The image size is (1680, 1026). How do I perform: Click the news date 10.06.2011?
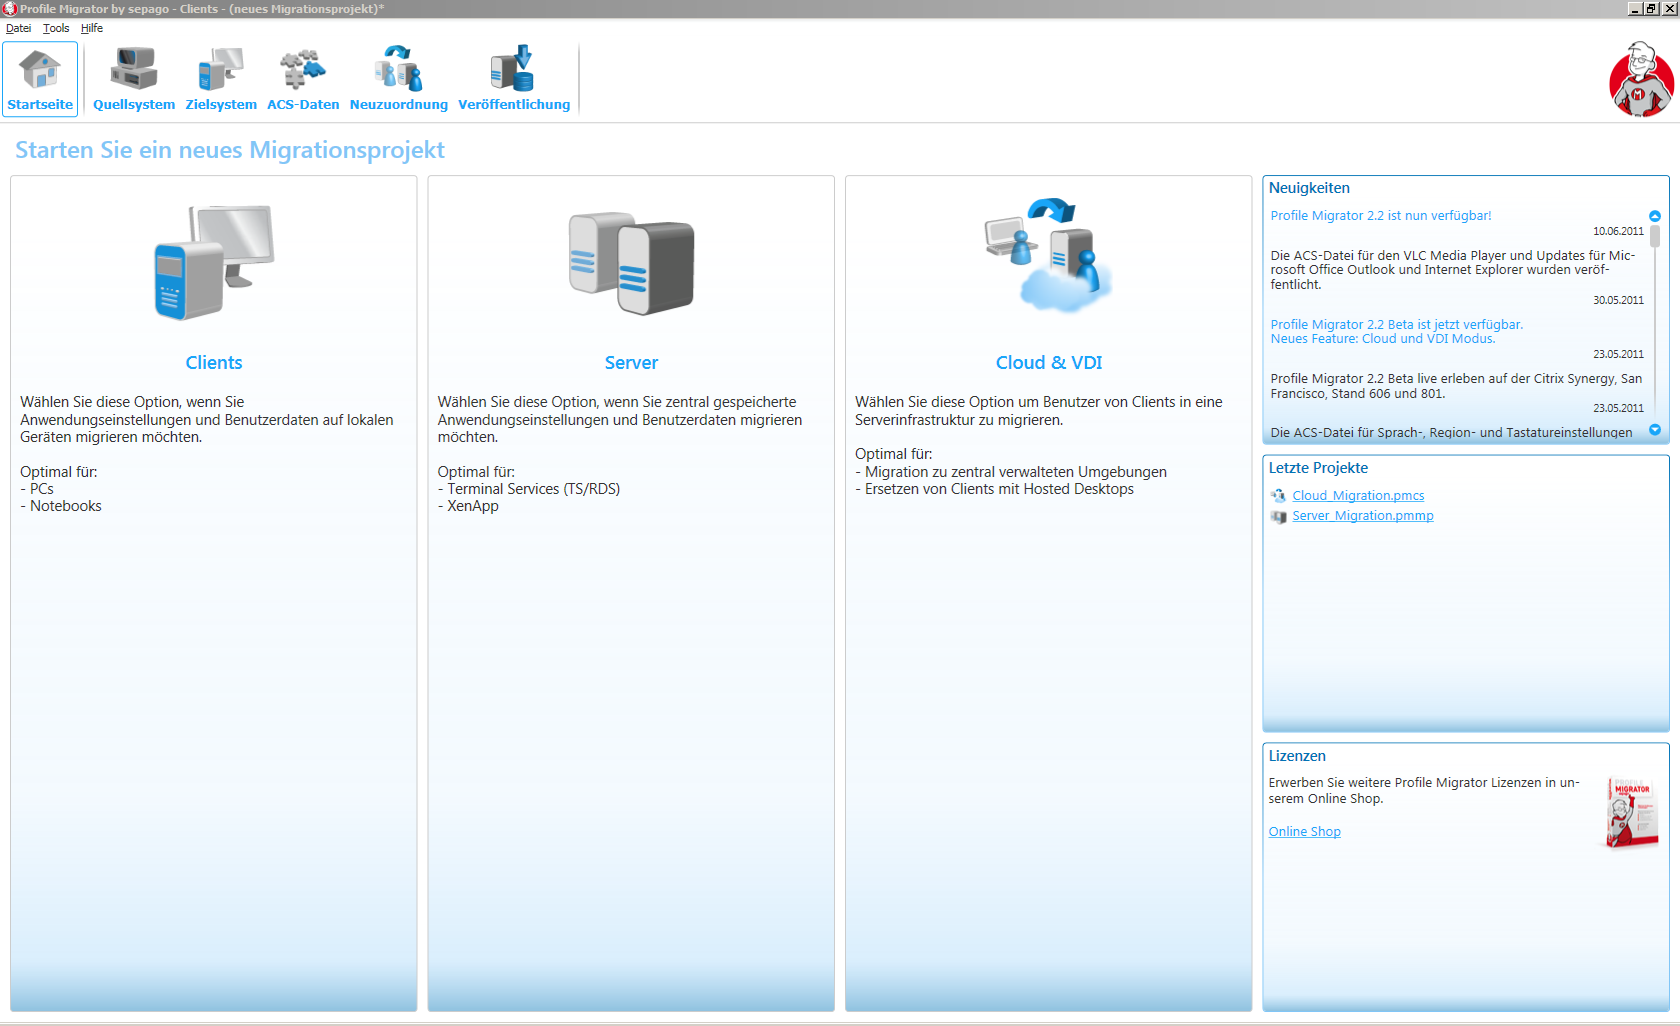coord(1618,231)
